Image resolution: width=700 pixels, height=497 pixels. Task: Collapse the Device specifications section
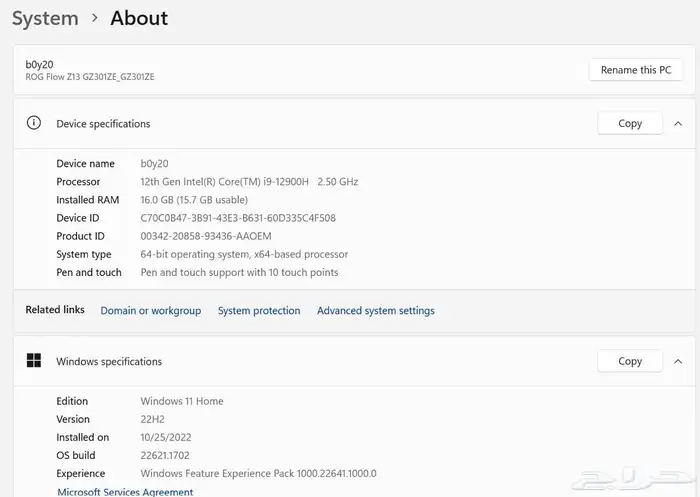pyautogui.click(x=678, y=124)
